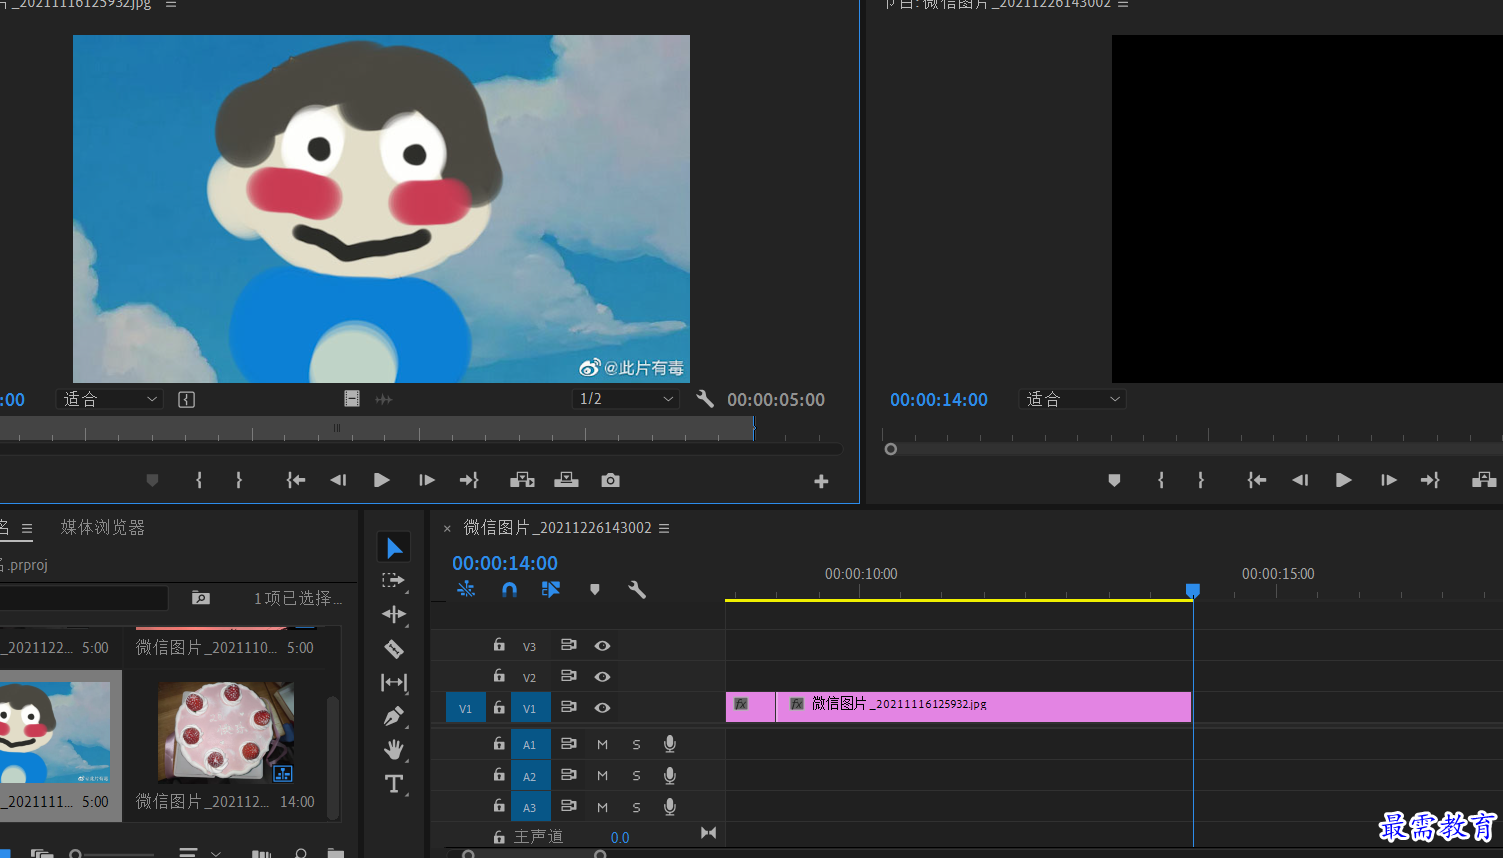
Task: Select the Pen tool
Action: (394, 716)
